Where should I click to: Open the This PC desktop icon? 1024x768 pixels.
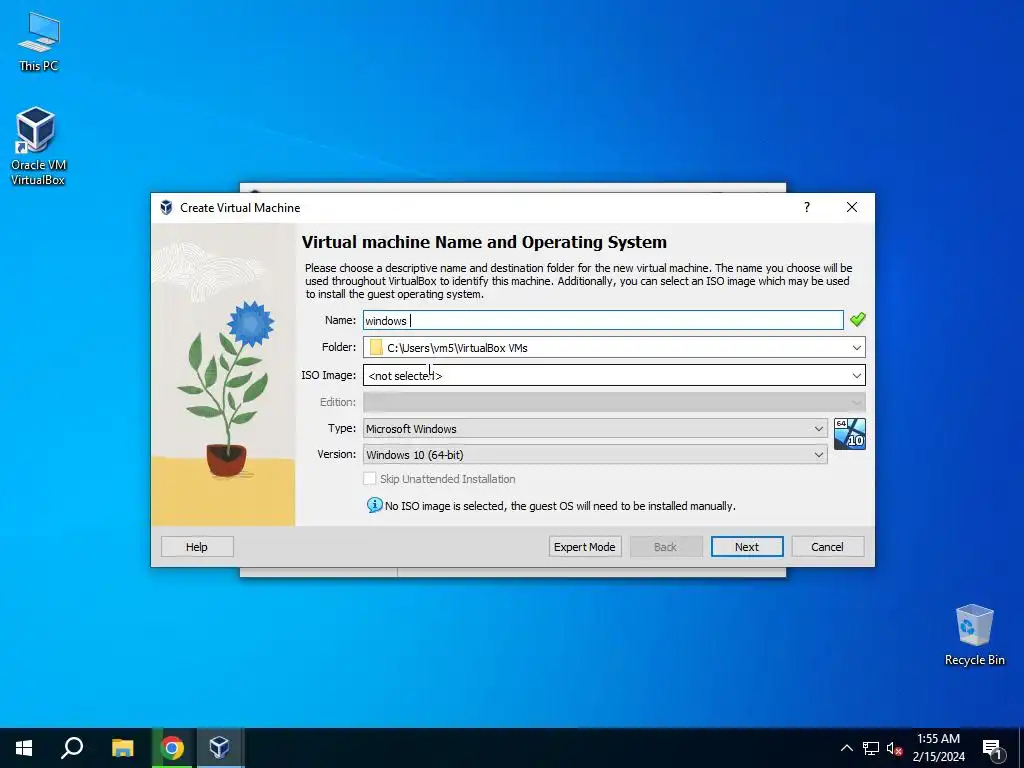coord(39,41)
